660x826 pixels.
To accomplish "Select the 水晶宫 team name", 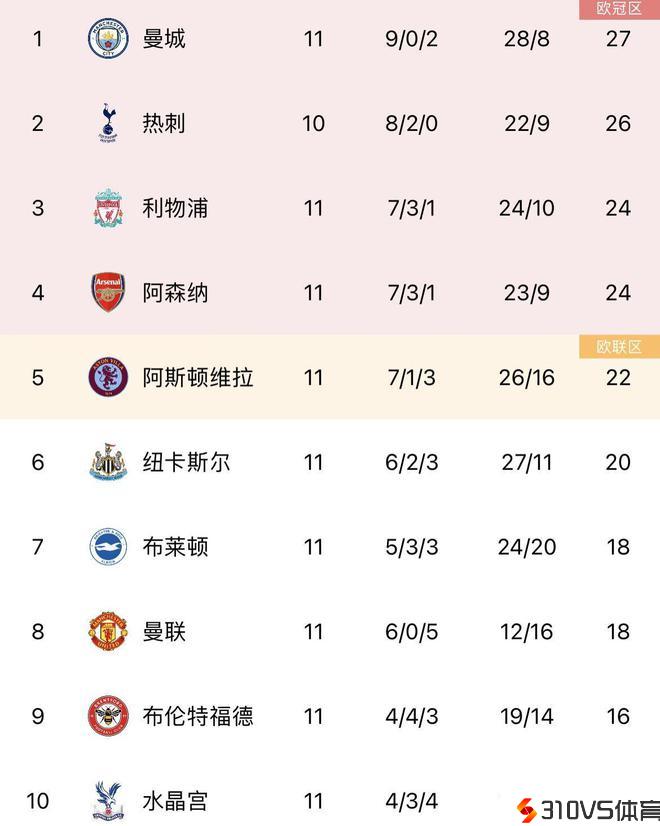I will coord(175,801).
